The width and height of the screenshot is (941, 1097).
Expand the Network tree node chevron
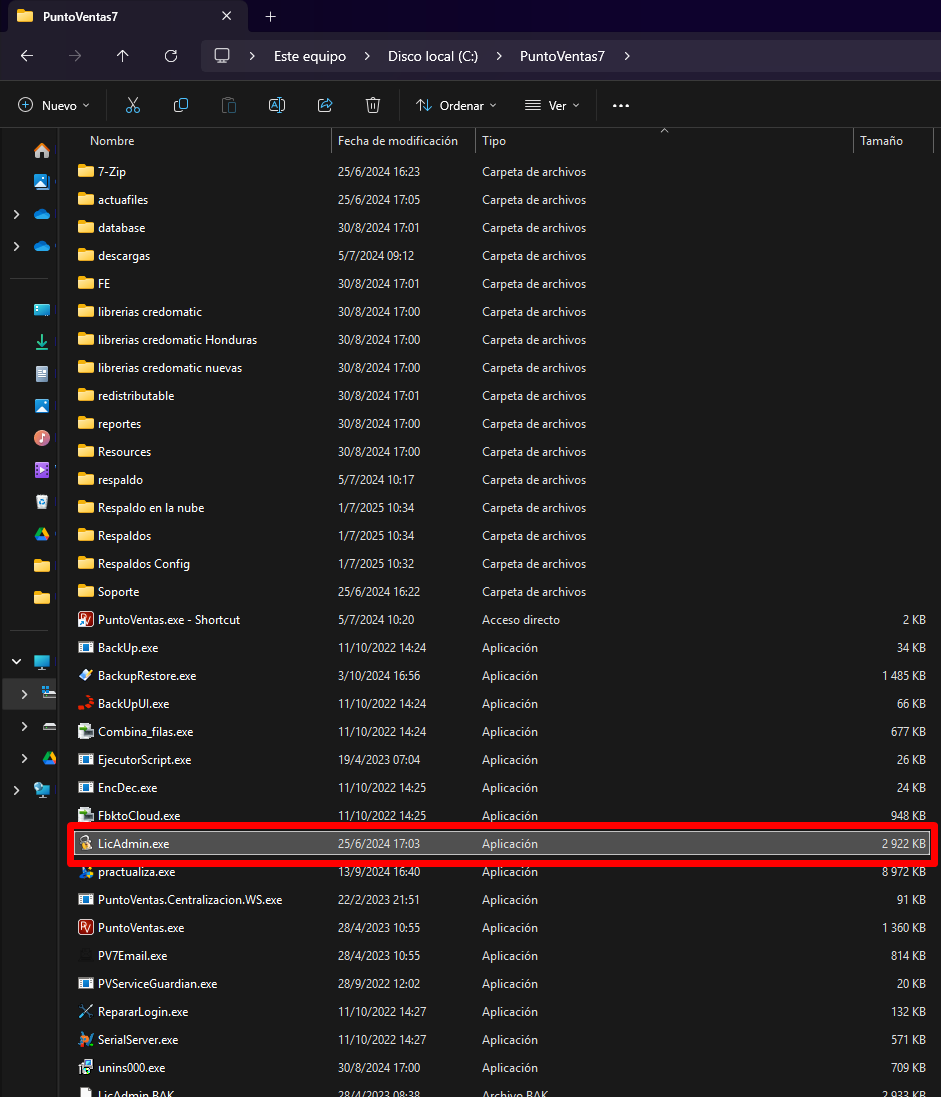[x=17, y=790]
